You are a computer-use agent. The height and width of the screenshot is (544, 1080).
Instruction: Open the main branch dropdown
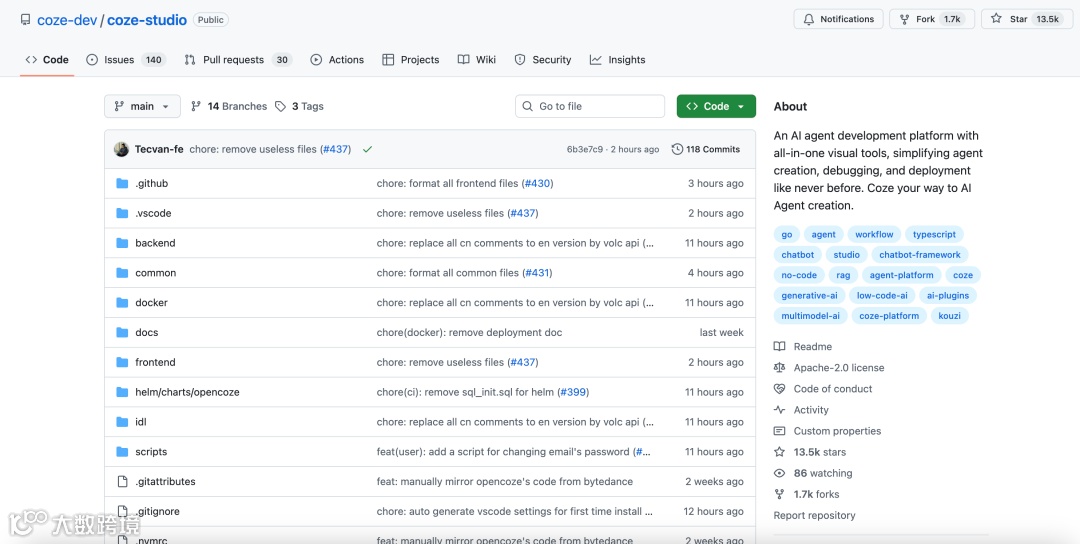(x=143, y=106)
